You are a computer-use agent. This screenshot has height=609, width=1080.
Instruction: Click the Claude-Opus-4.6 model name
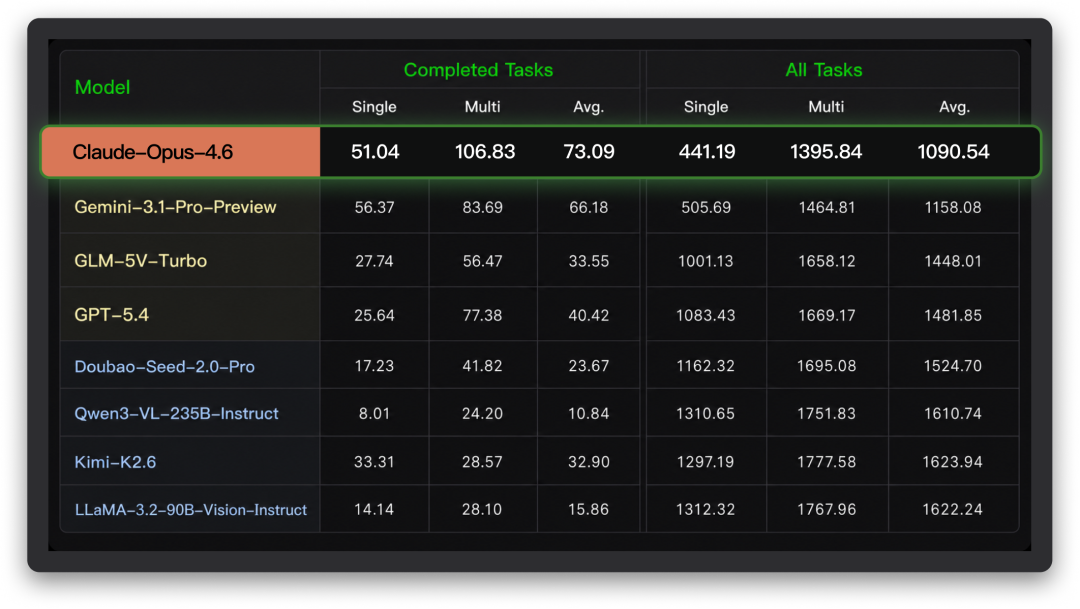tap(152, 152)
